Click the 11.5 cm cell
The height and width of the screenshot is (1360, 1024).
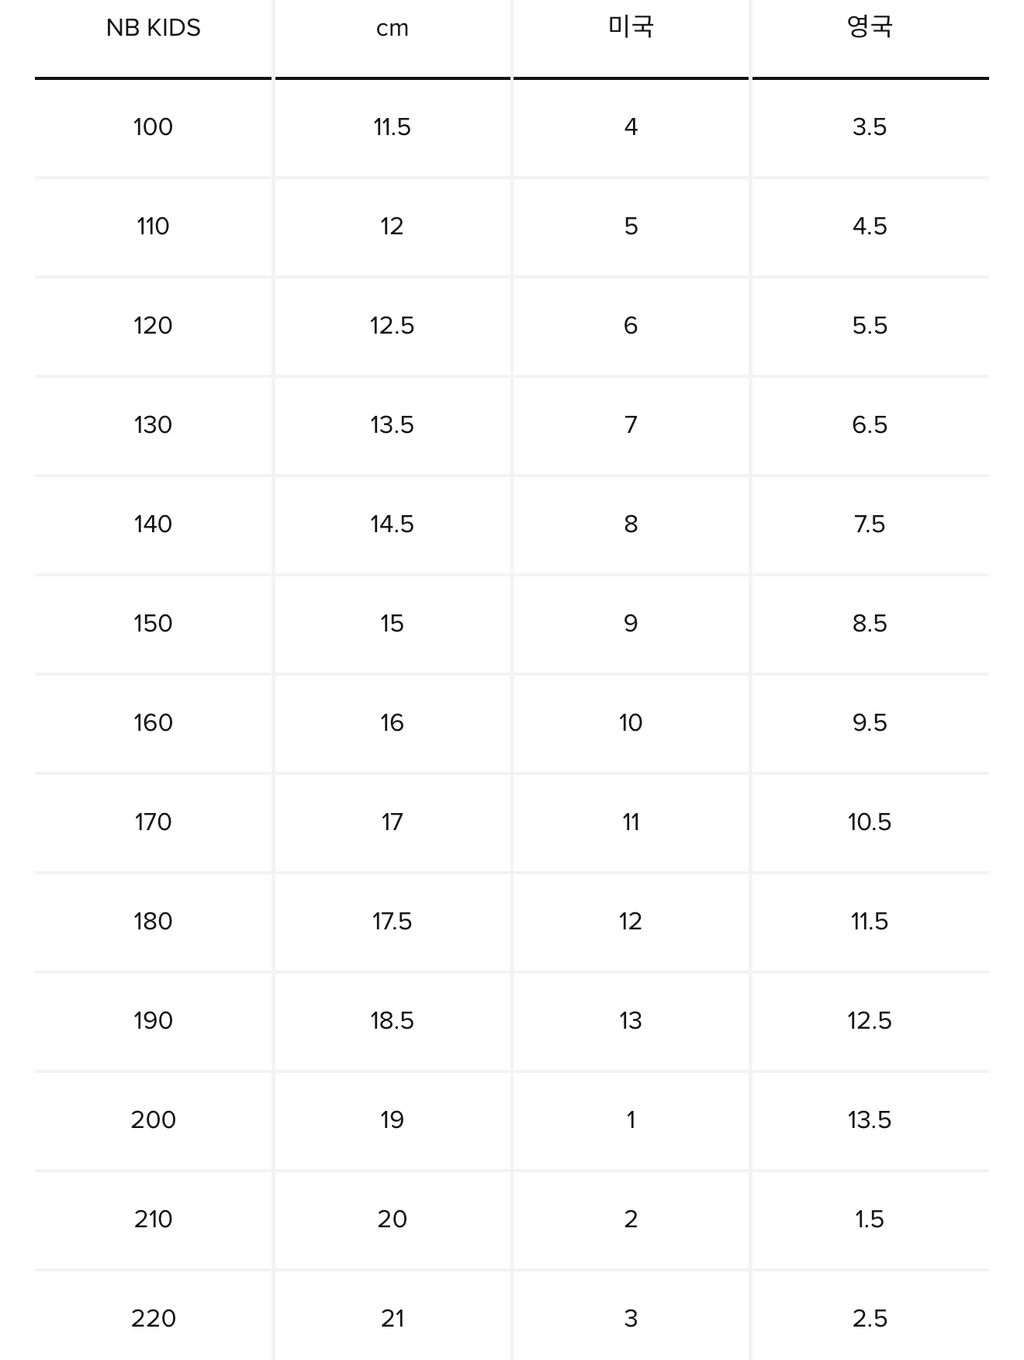tap(392, 127)
